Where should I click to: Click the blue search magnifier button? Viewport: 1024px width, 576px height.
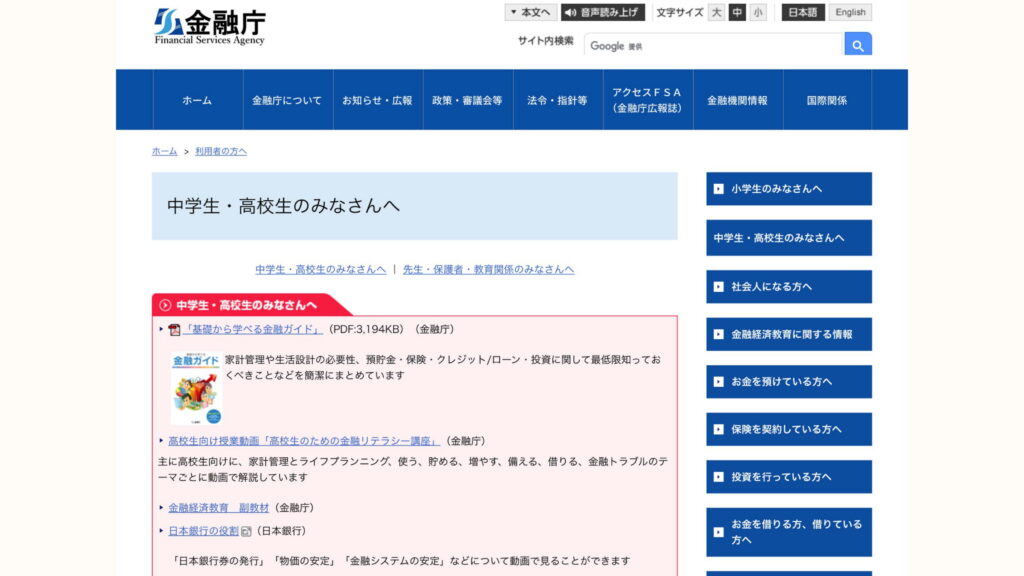tap(858, 45)
